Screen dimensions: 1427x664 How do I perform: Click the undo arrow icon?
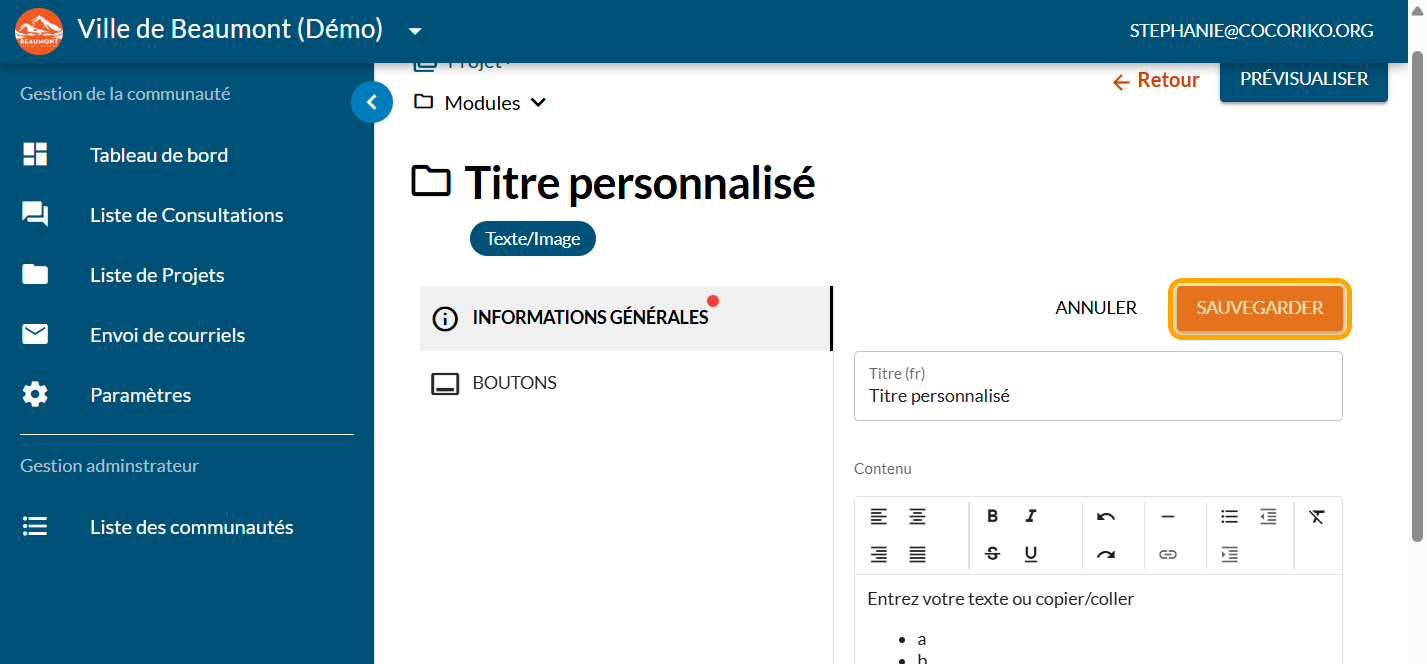click(x=1105, y=516)
